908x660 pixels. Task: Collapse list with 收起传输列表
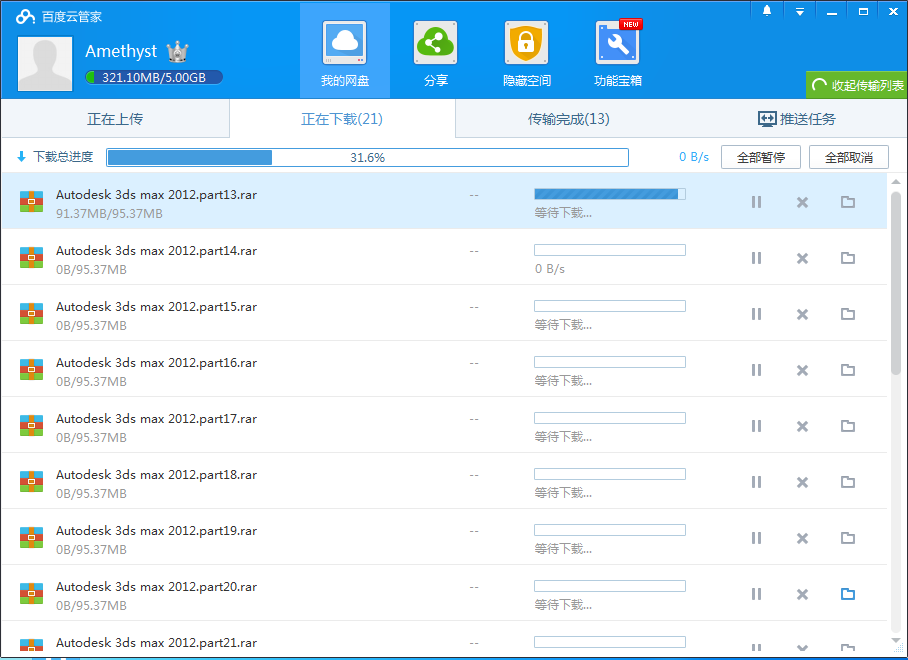857,85
